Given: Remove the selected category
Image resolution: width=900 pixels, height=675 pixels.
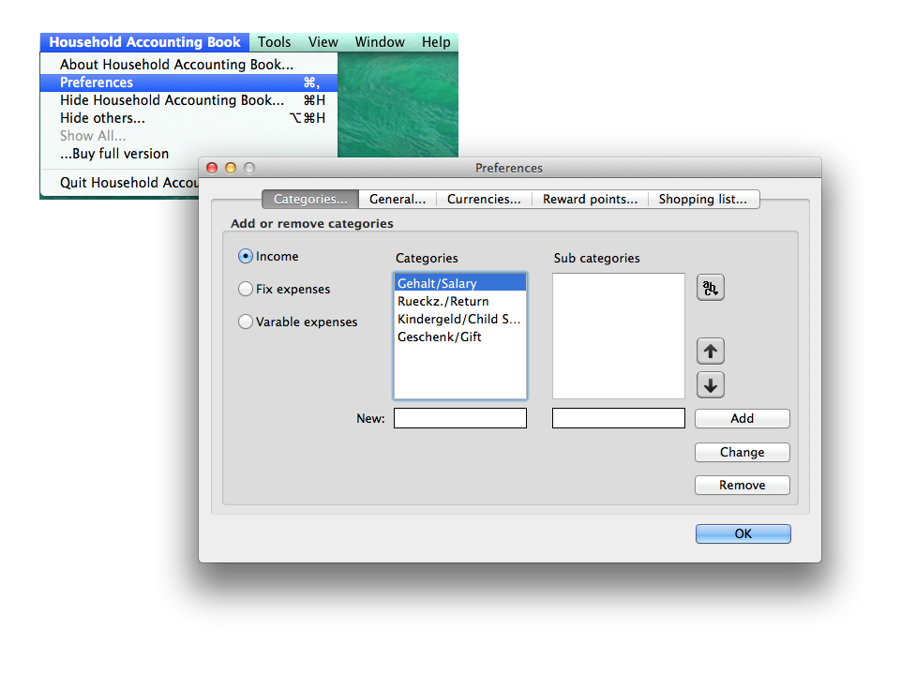Looking at the screenshot, I should 742,485.
